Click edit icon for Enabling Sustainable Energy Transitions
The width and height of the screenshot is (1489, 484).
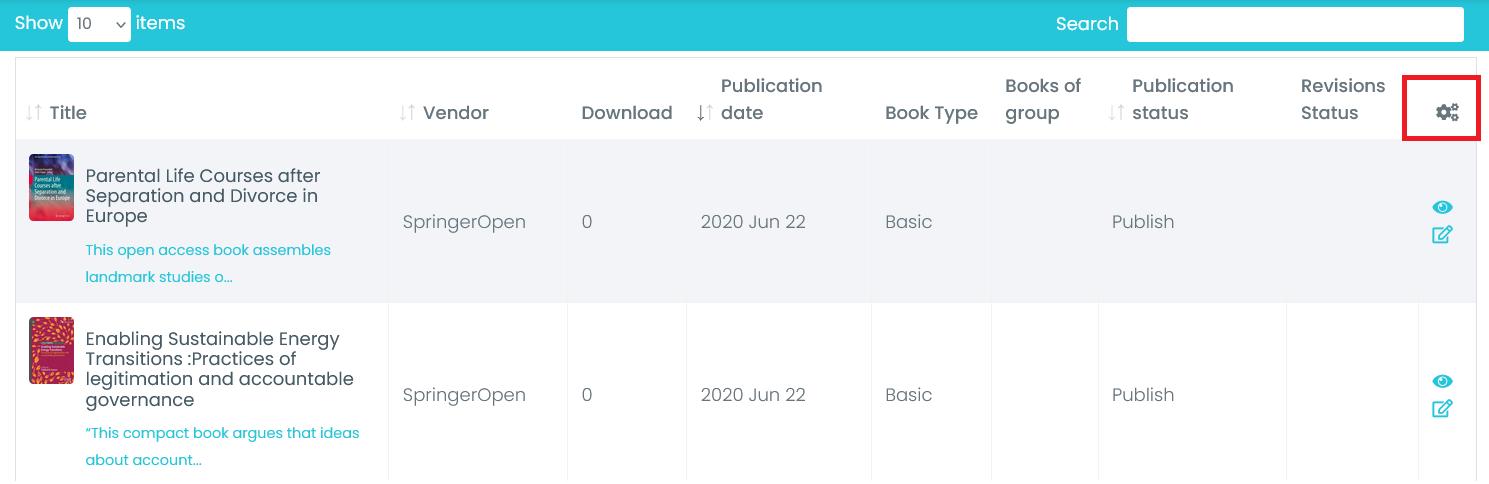coord(1442,408)
